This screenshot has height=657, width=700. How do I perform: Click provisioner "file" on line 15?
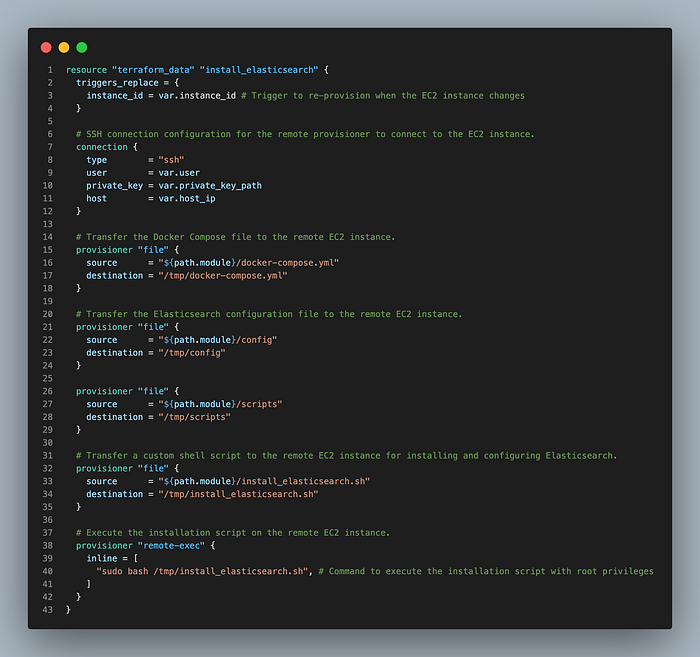coord(122,250)
